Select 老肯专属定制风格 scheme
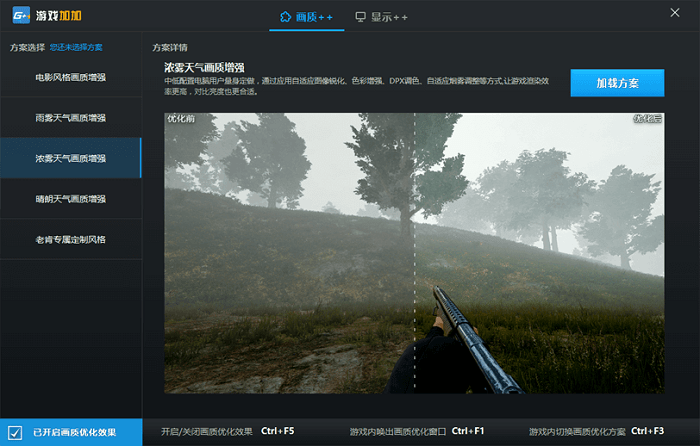 click(x=71, y=239)
